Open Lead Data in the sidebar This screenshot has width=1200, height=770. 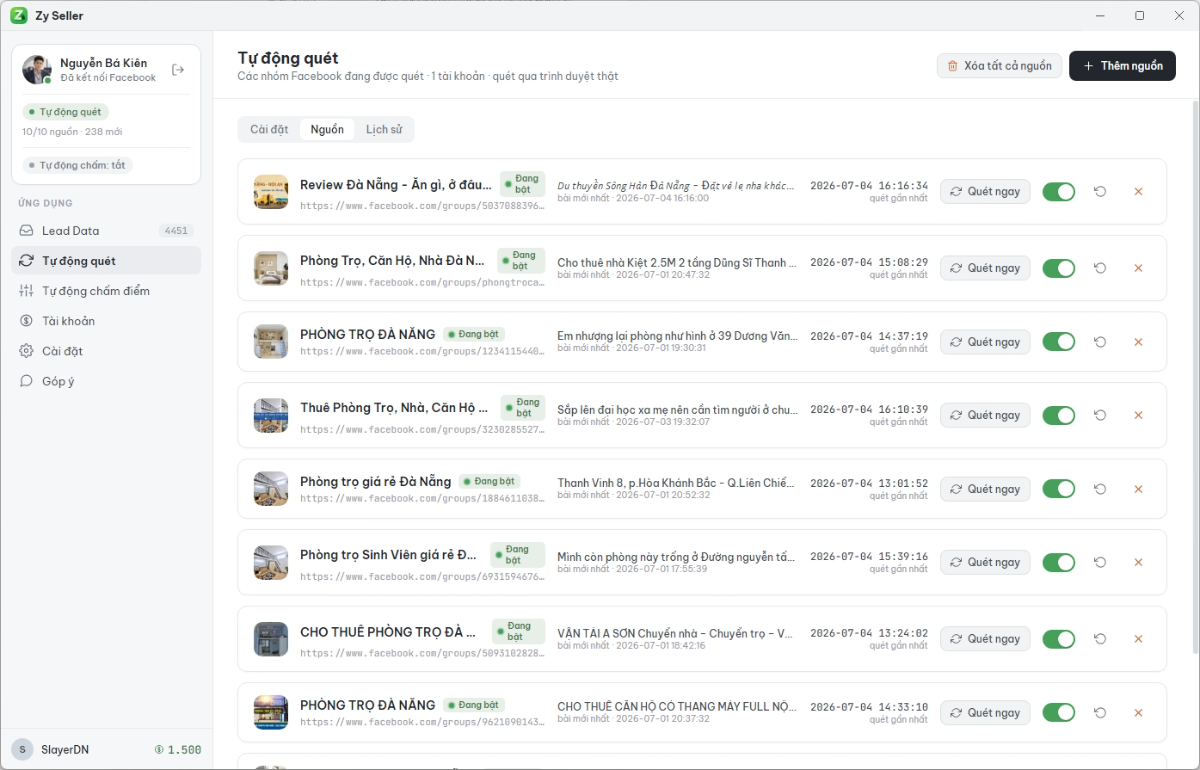(x=106, y=230)
